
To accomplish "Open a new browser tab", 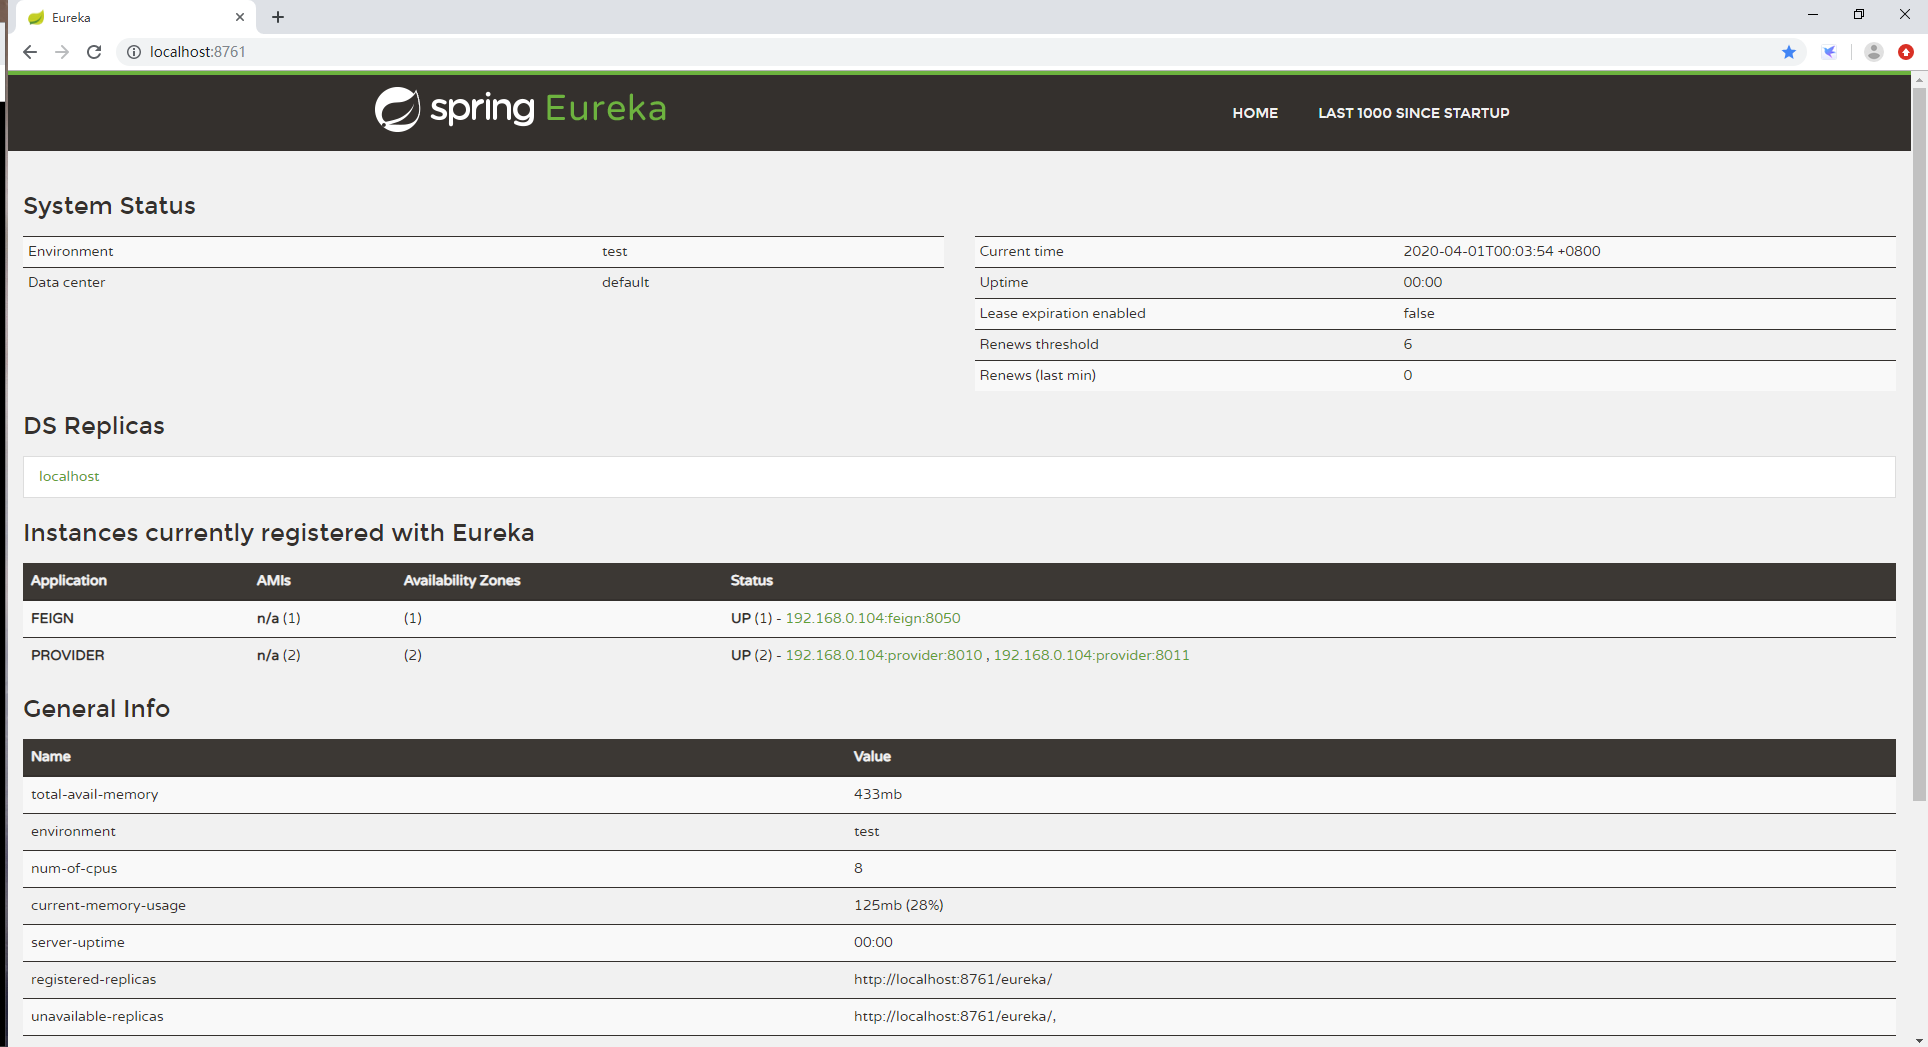I will pos(278,17).
